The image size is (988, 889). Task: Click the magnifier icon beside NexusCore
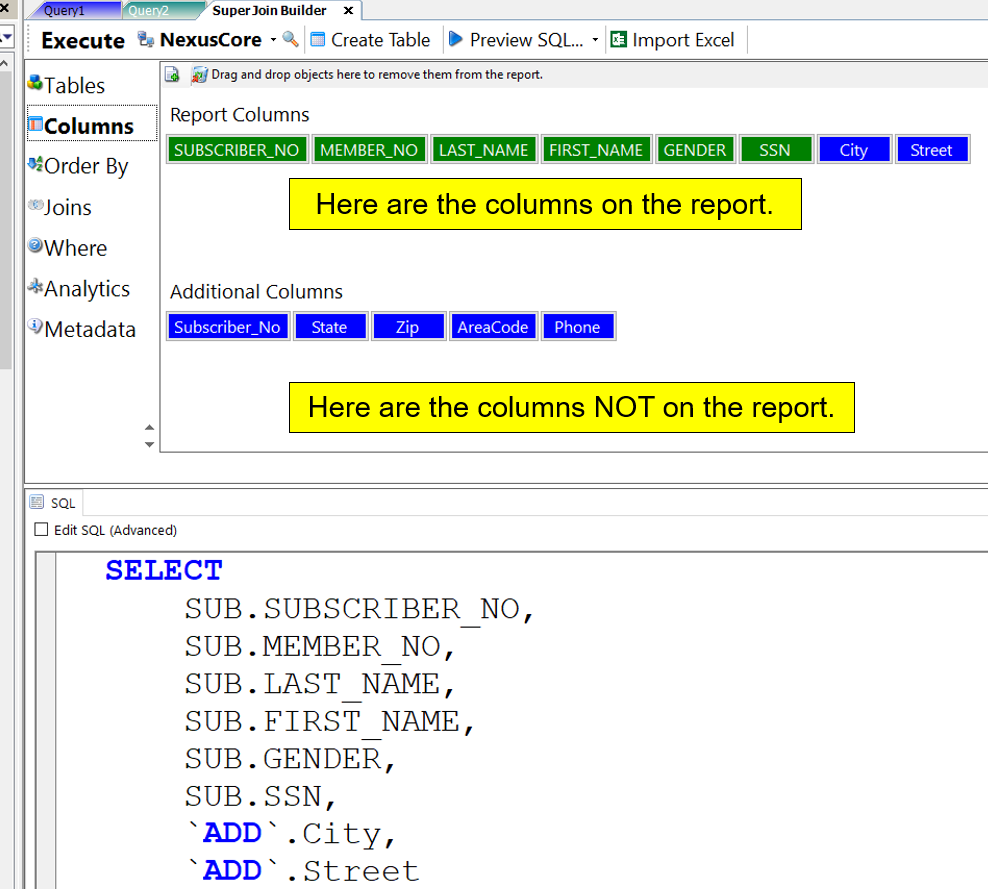pos(290,40)
